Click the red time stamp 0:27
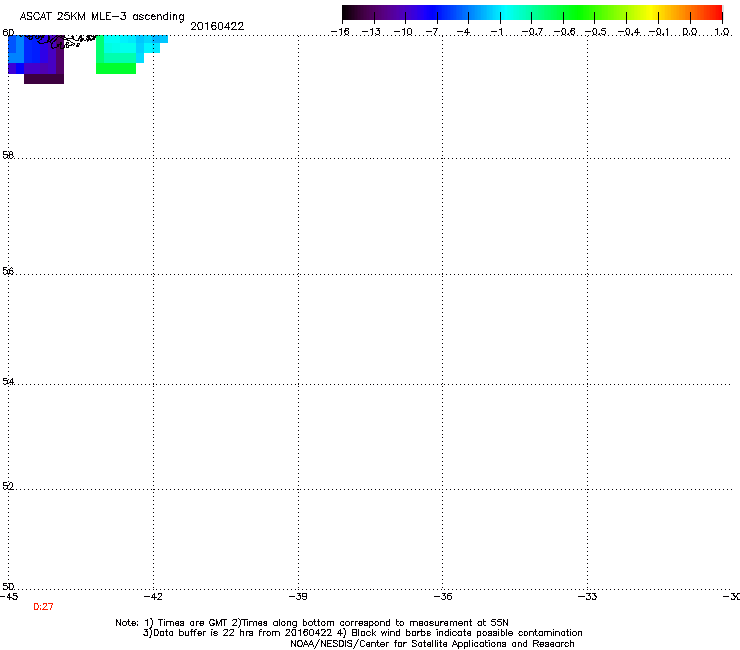Image resolution: width=740 pixels, height=650 pixels. 43,607
